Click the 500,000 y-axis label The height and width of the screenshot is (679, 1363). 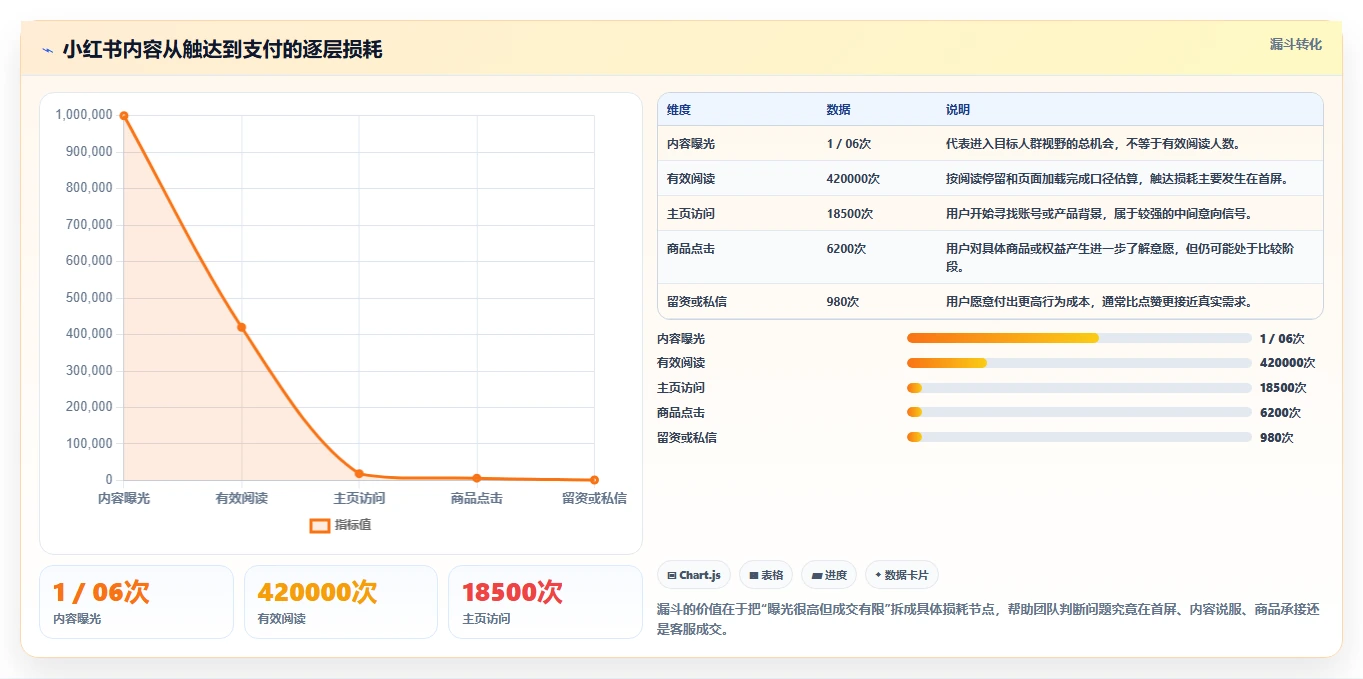tap(88, 297)
